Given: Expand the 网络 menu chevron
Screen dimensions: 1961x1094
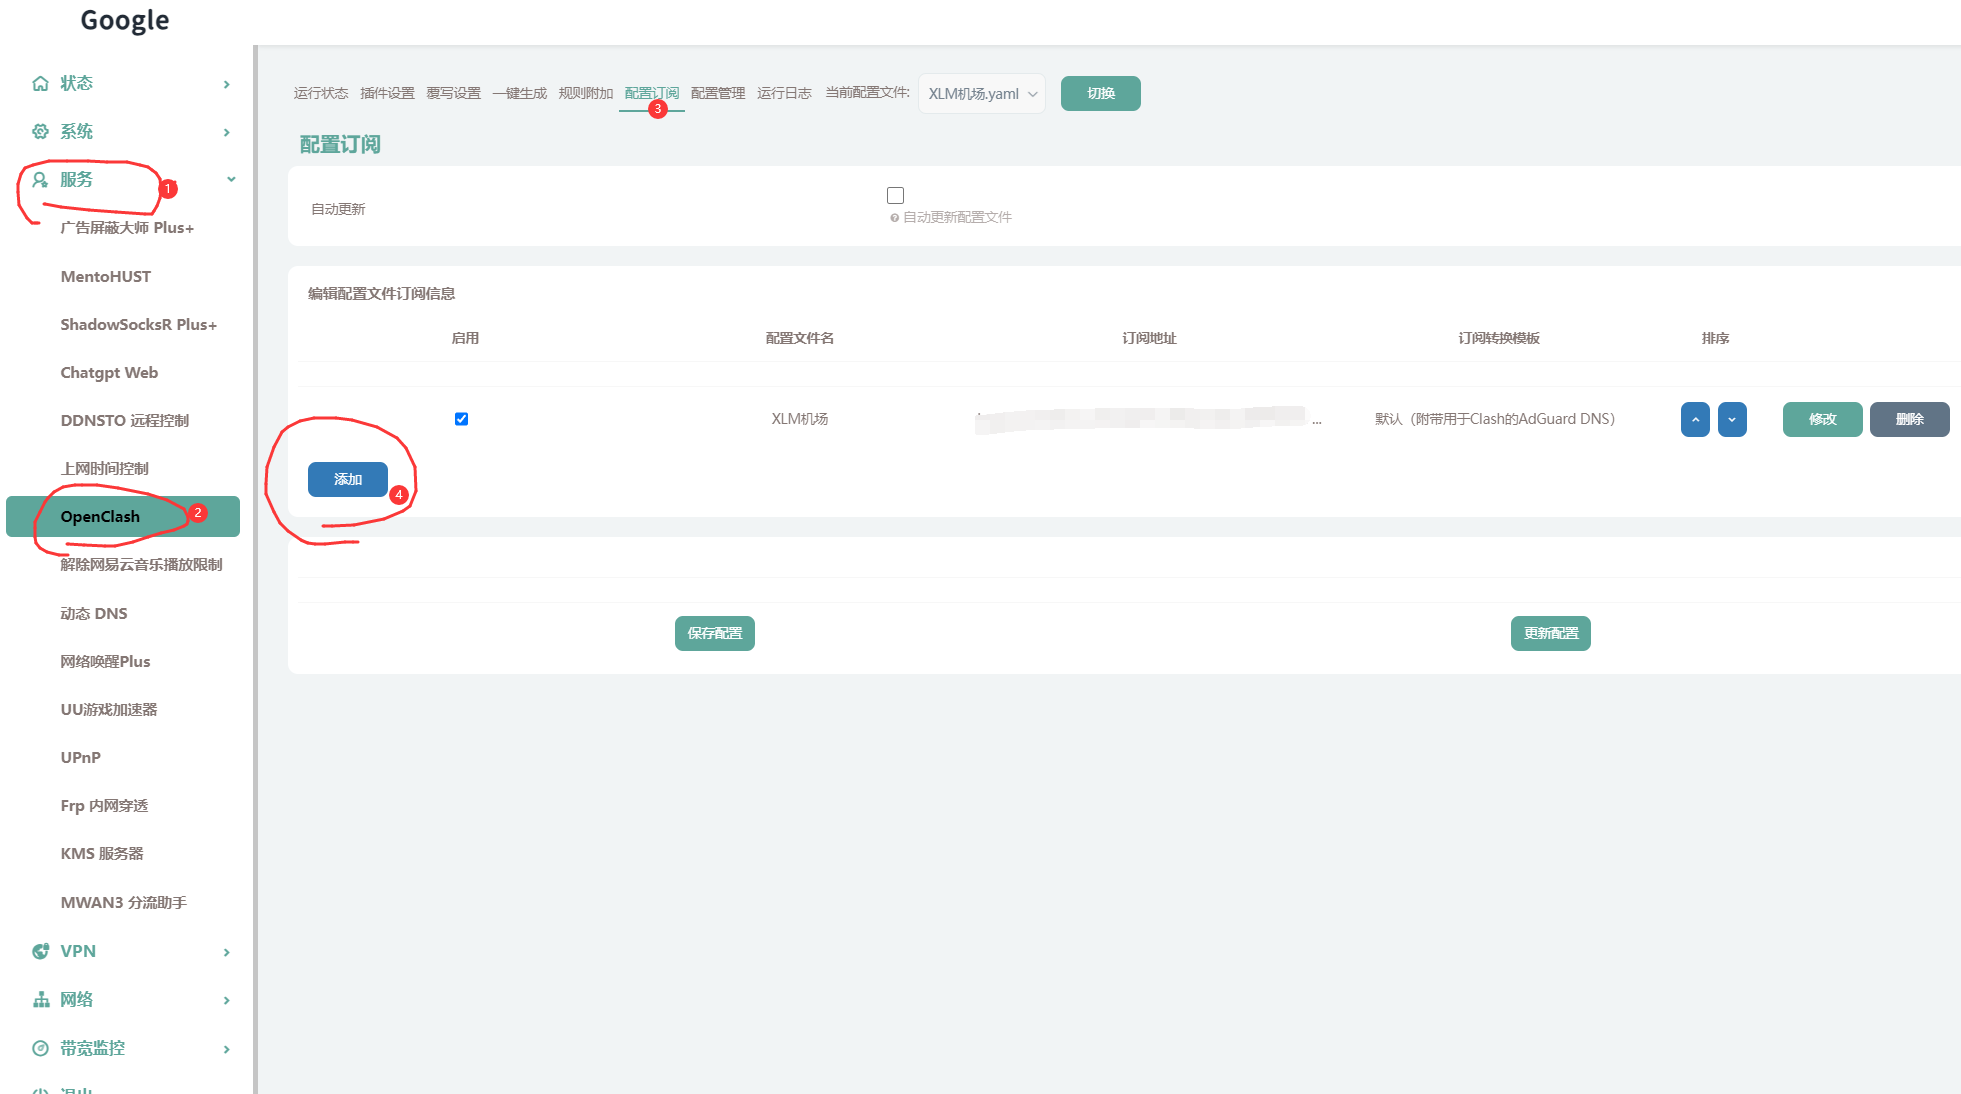Looking at the screenshot, I should coord(227,1001).
